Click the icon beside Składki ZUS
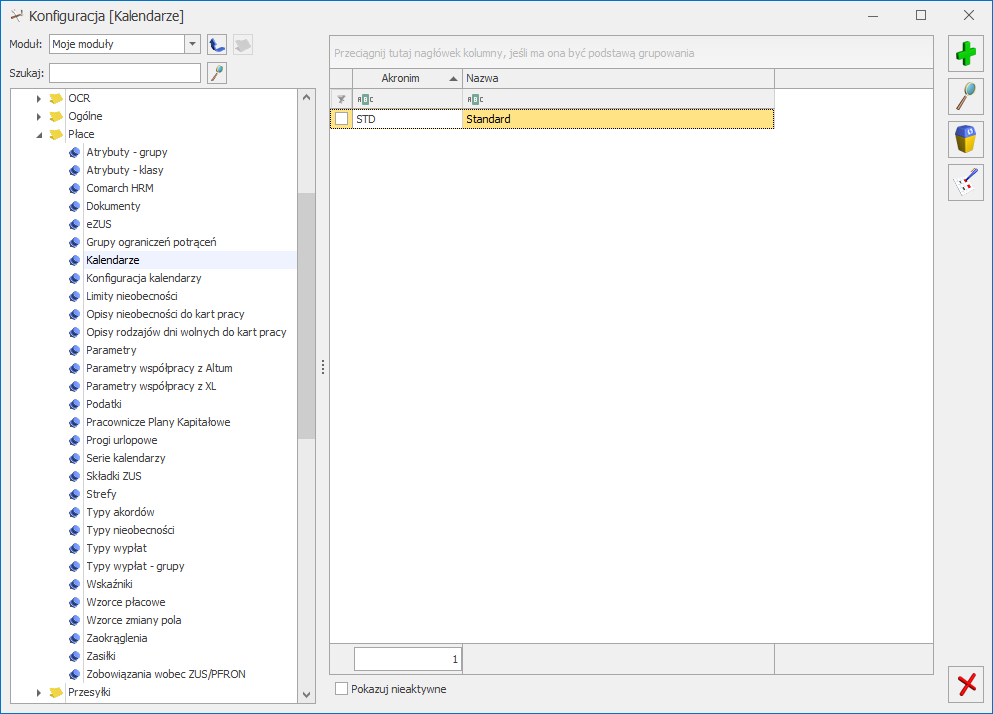993x714 pixels. click(75, 476)
